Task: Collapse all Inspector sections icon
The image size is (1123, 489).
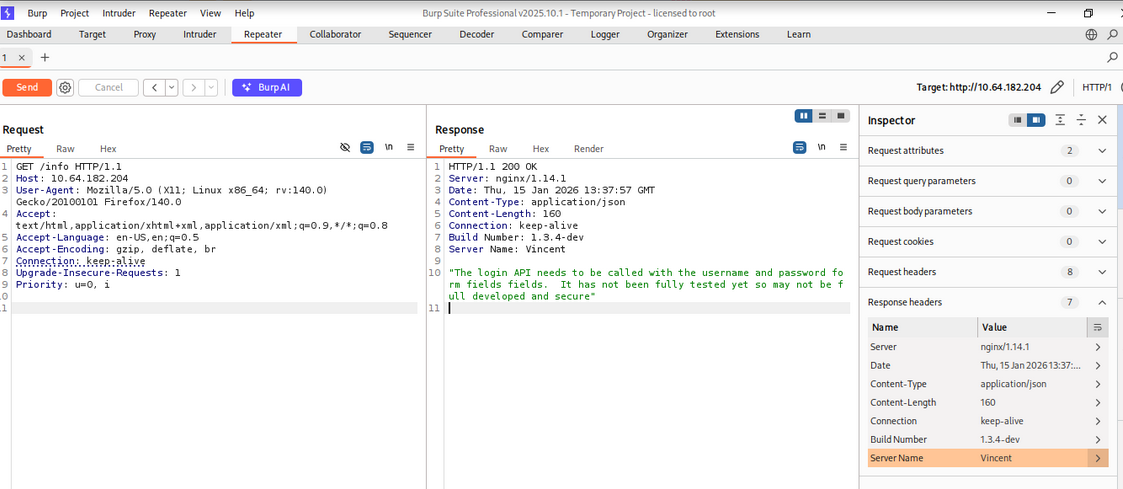Action: tap(1081, 120)
